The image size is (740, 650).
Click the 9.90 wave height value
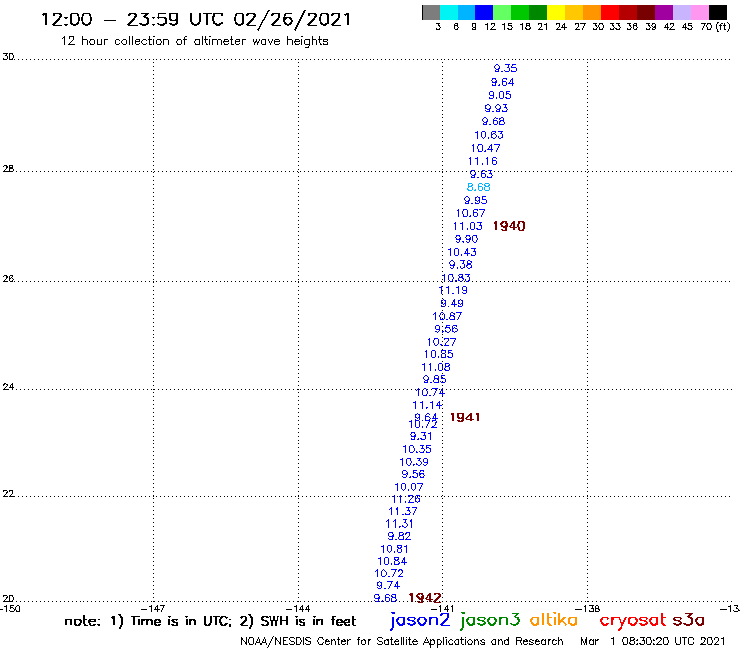(x=467, y=239)
